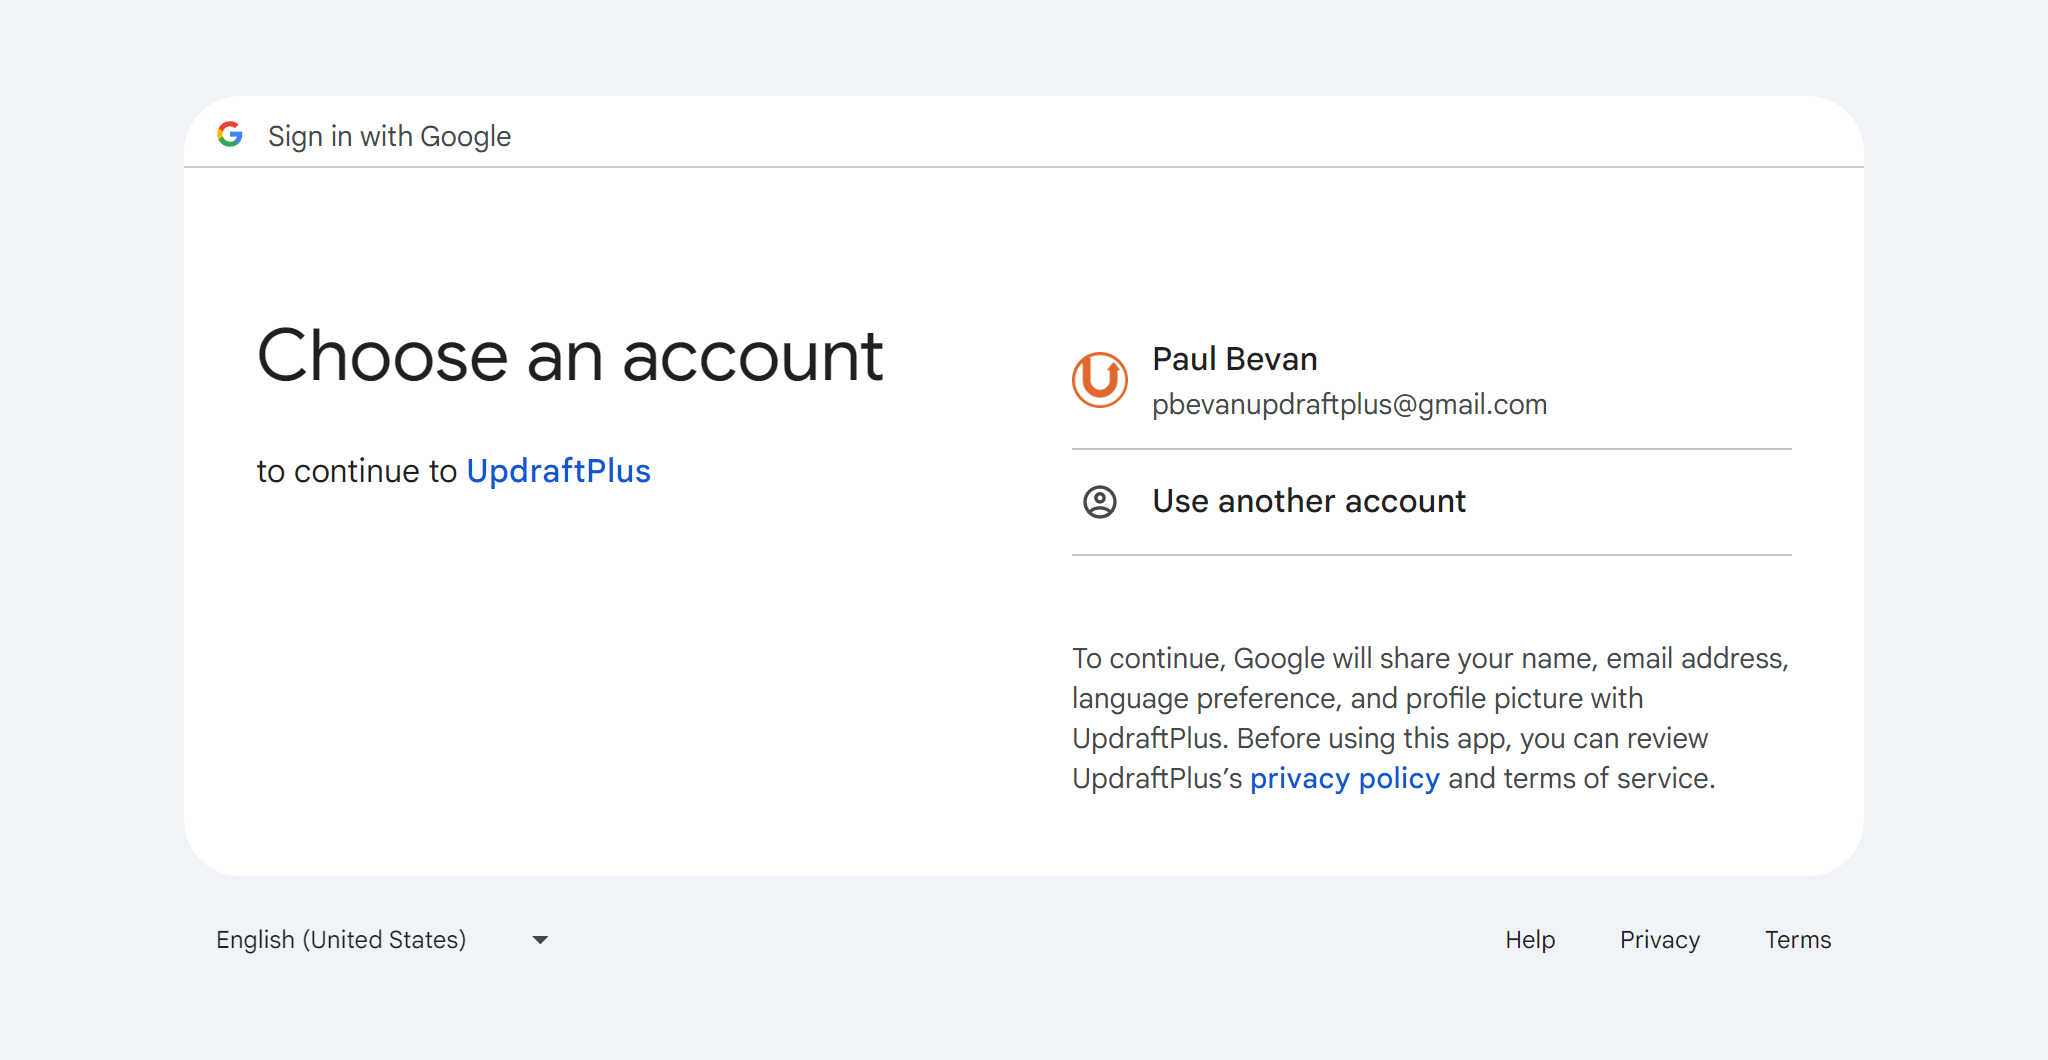Image resolution: width=2048 pixels, height=1060 pixels.
Task: Click 'language preference, and profile picture' text line
Action: click(1357, 698)
